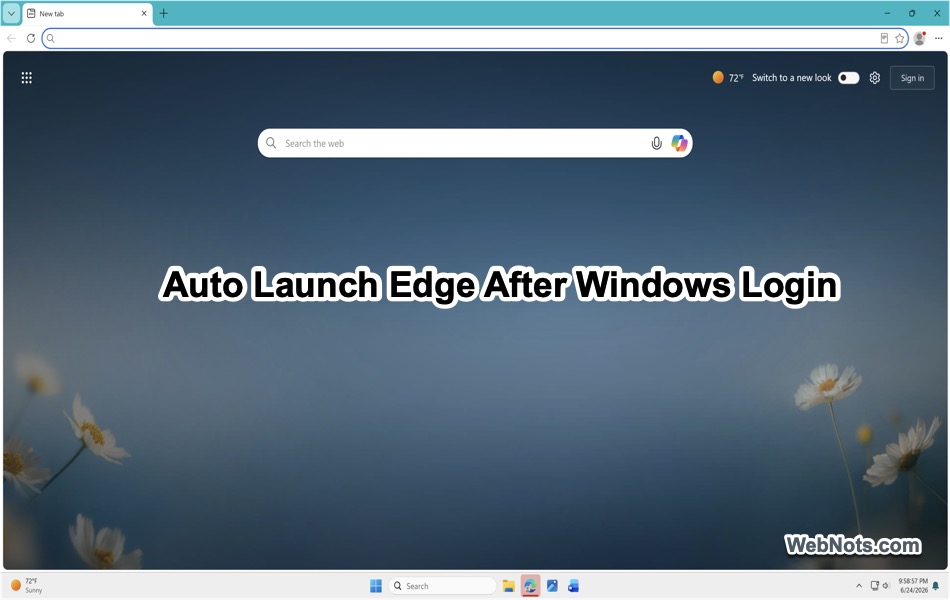Viewport: 950px width, 600px height.
Task: Open the apps grid launcher
Action: [27, 78]
